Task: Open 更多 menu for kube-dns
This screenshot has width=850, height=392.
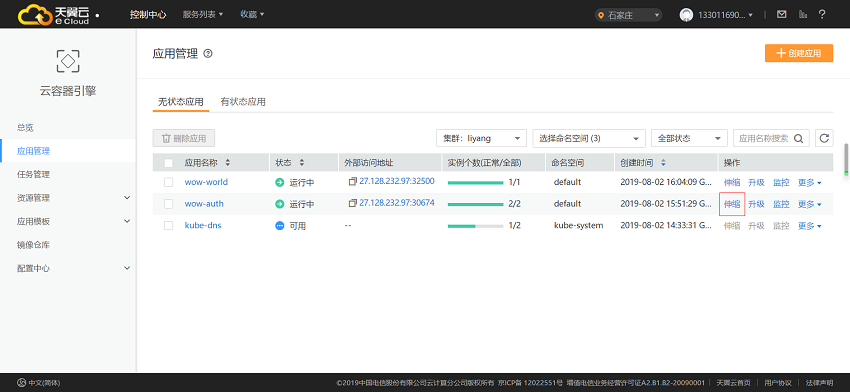Action: point(809,226)
